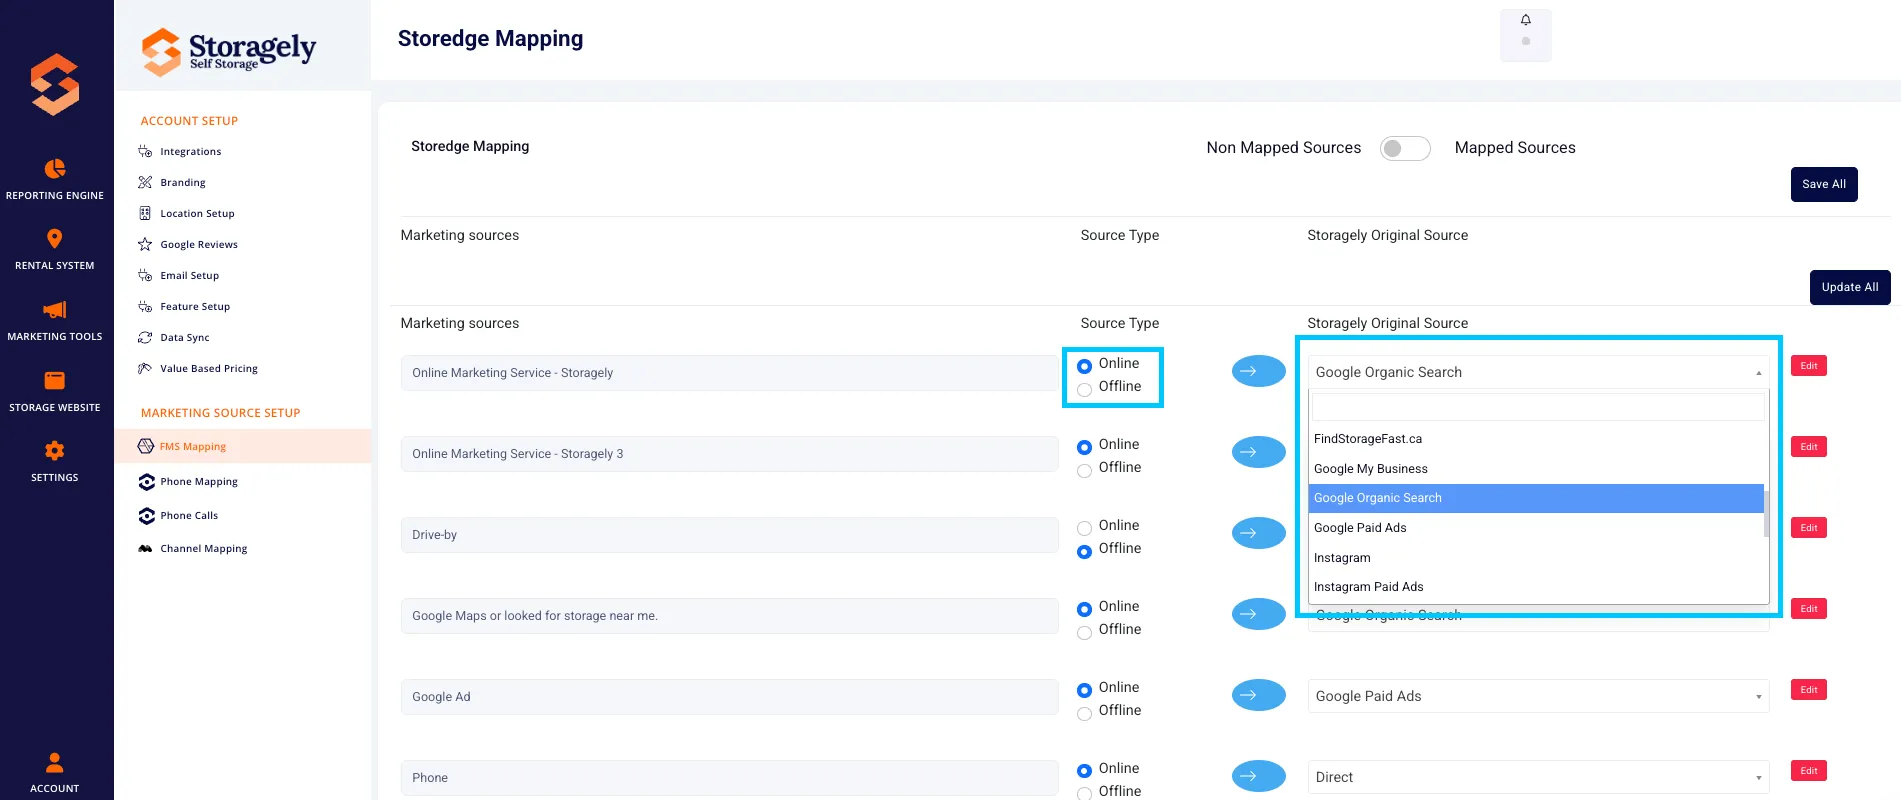The image size is (1901, 800).
Task: Open the Reporting Engine sidebar icon
Action: (55, 168)
